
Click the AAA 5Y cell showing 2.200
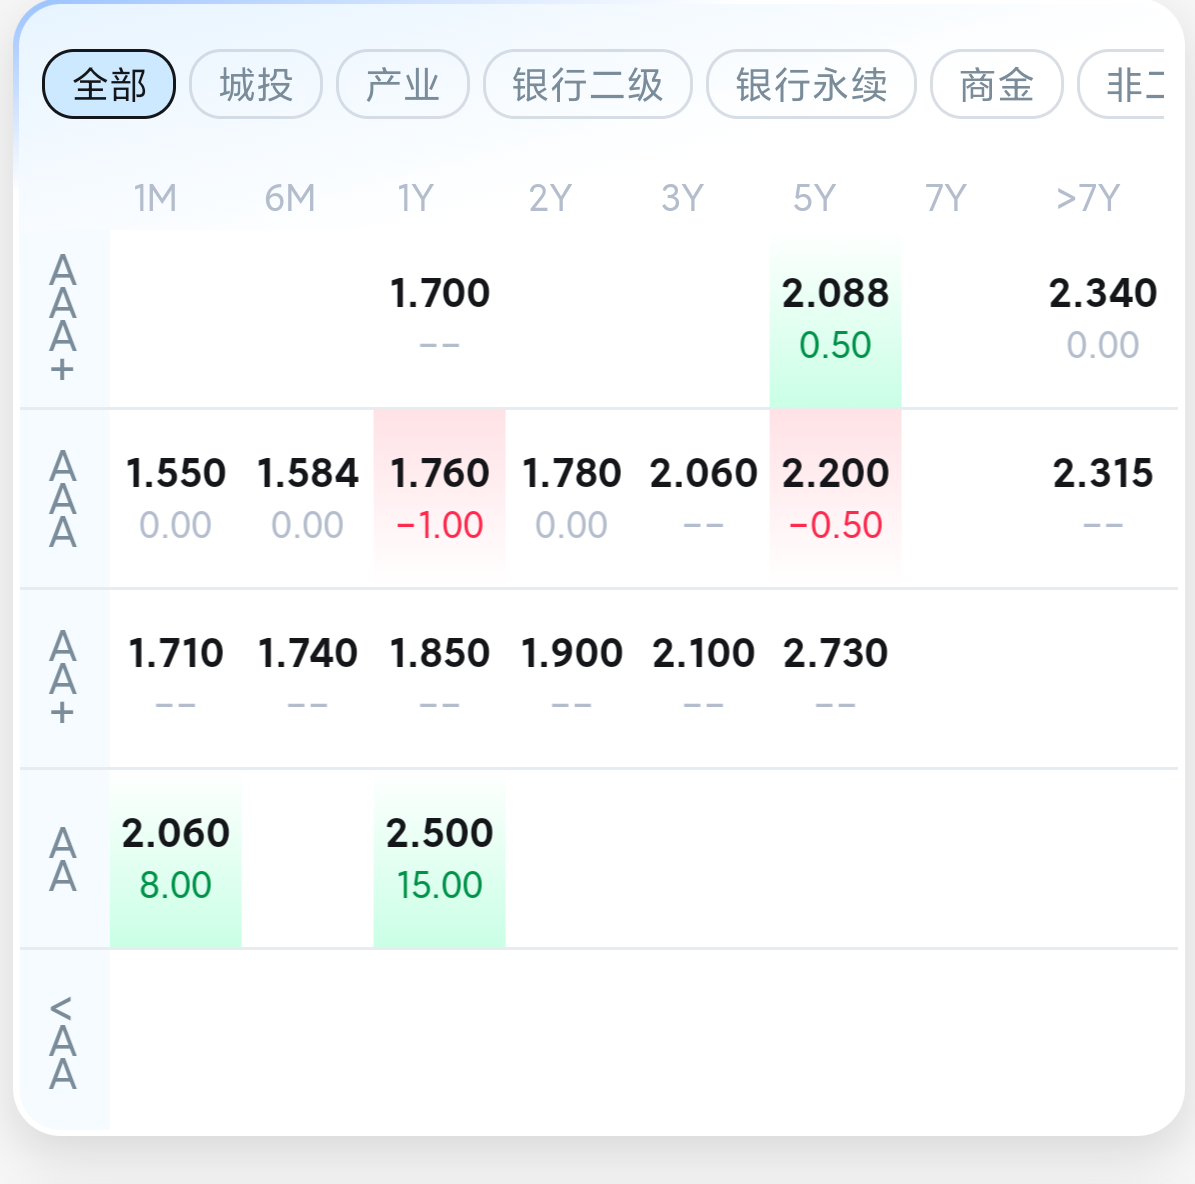click(835, 497)
